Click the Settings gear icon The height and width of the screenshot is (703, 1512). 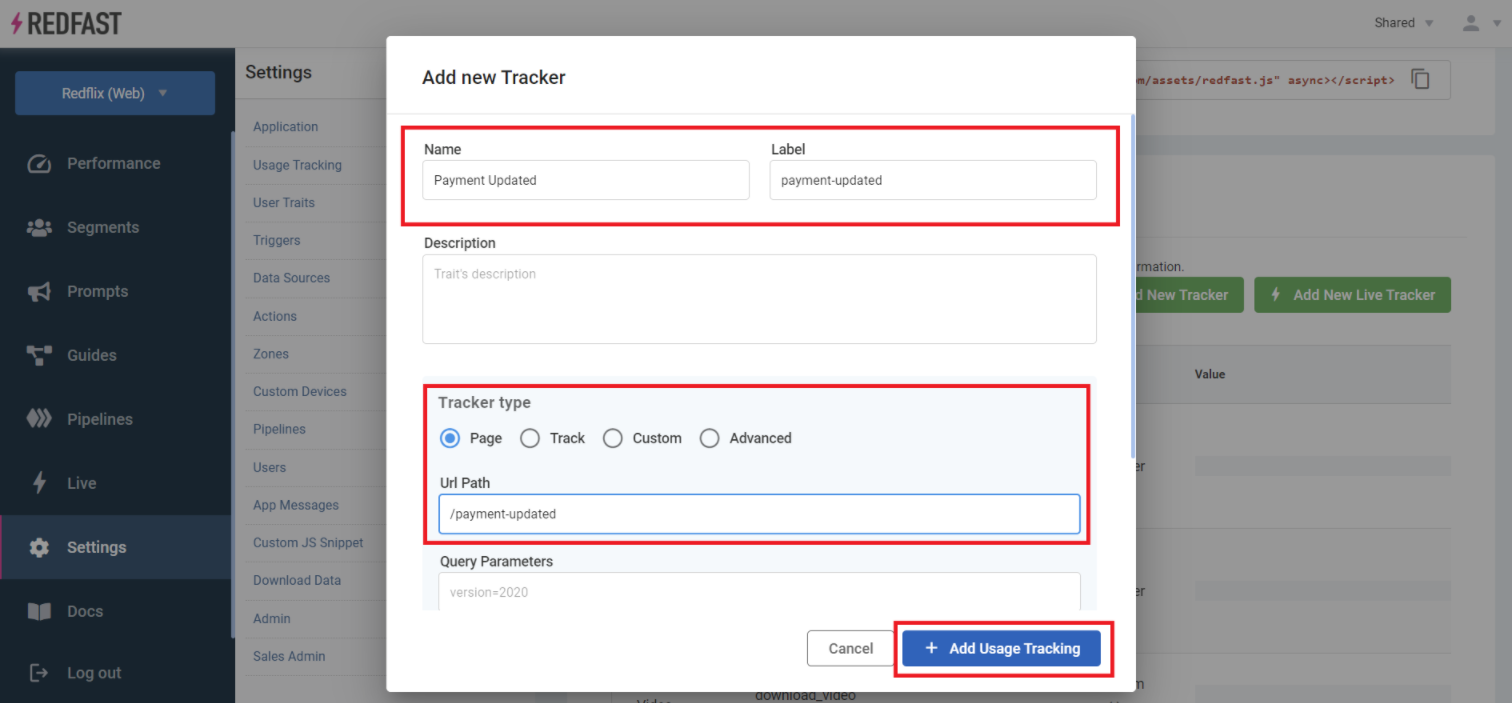coord(39,547)
